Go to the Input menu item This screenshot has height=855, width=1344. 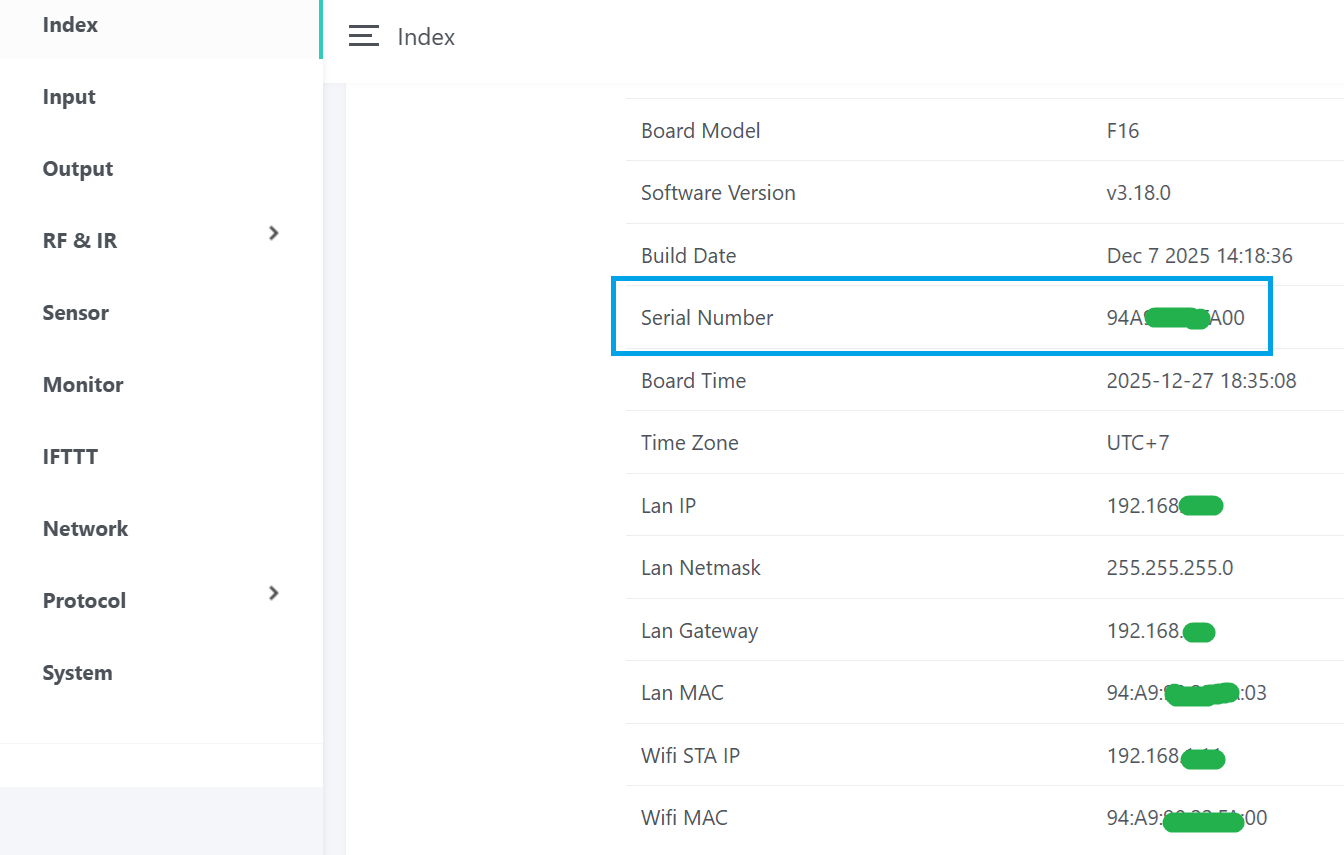click(x=69, y=97)
